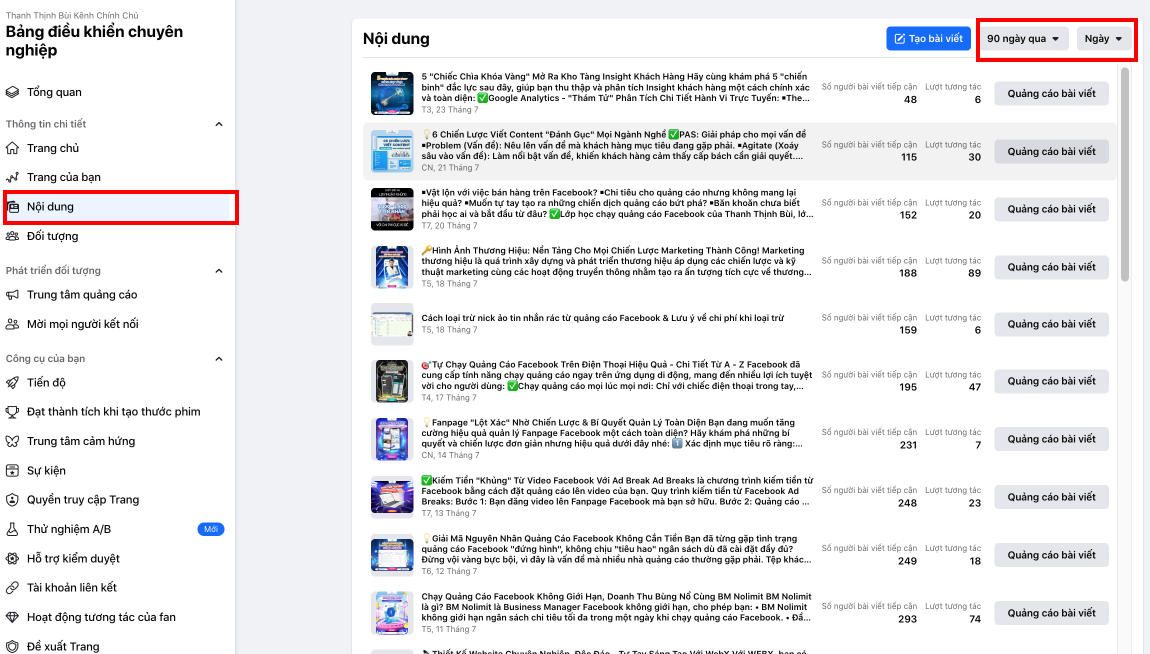Screen dimensions: 1150x654
Task: Go to the Trang chủ menu item
Action: 117,148
